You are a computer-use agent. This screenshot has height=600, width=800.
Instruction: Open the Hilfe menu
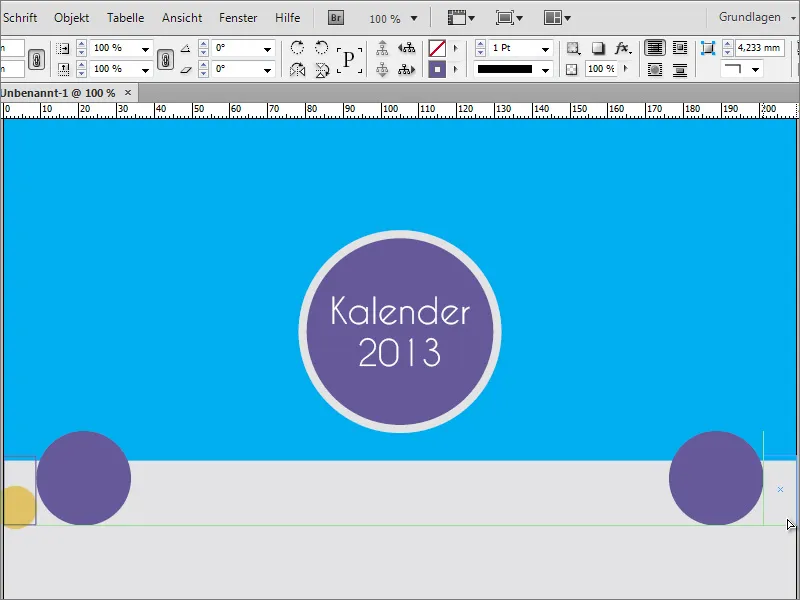(287, 18)
